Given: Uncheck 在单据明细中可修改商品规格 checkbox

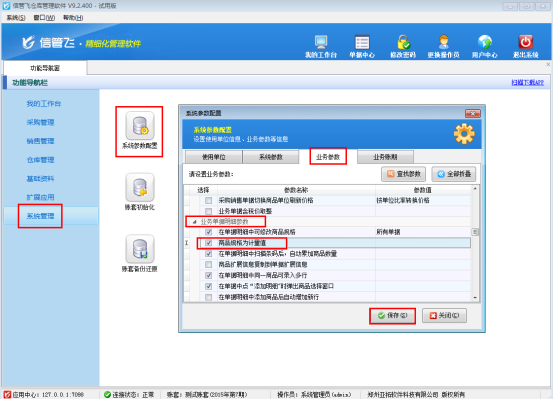Looking at the screenshot, I should click(208, 232).
